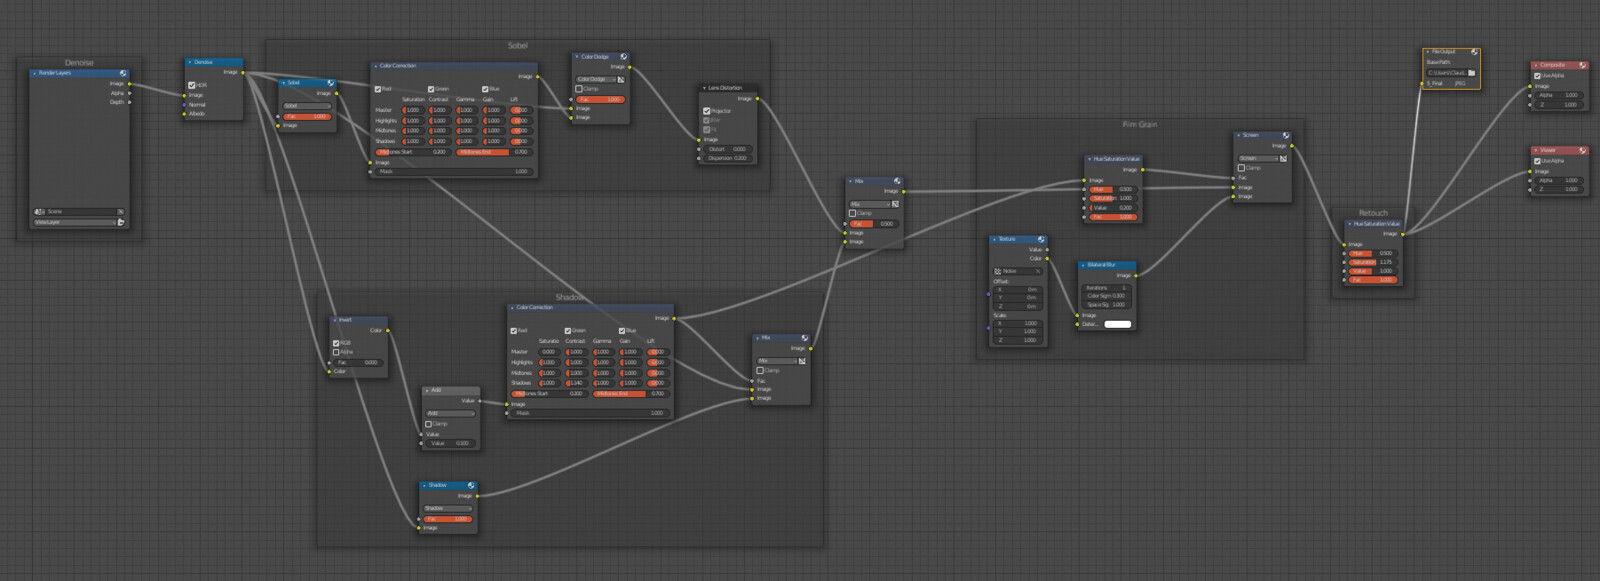Viewport: 1600px width, 581px height.
Task: Click Denoise node header
Action: (x=214, y=62)
